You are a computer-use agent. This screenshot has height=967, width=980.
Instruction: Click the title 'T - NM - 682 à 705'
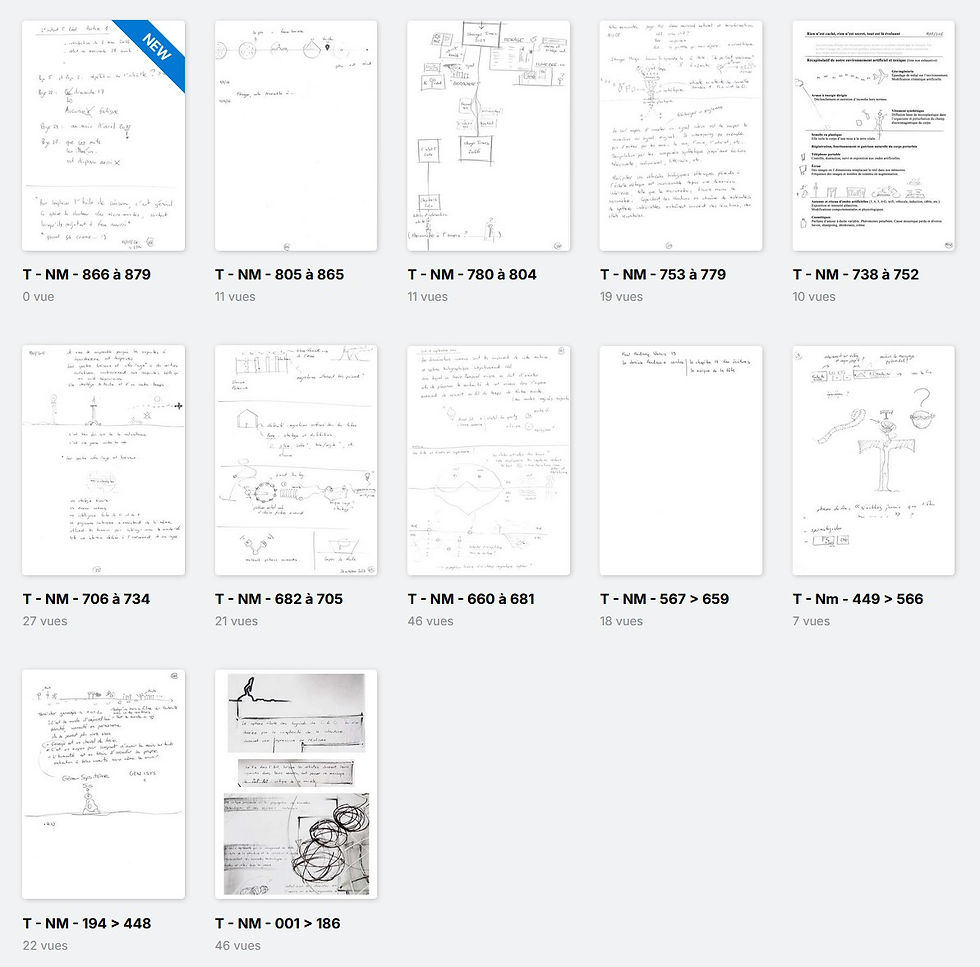279,599
